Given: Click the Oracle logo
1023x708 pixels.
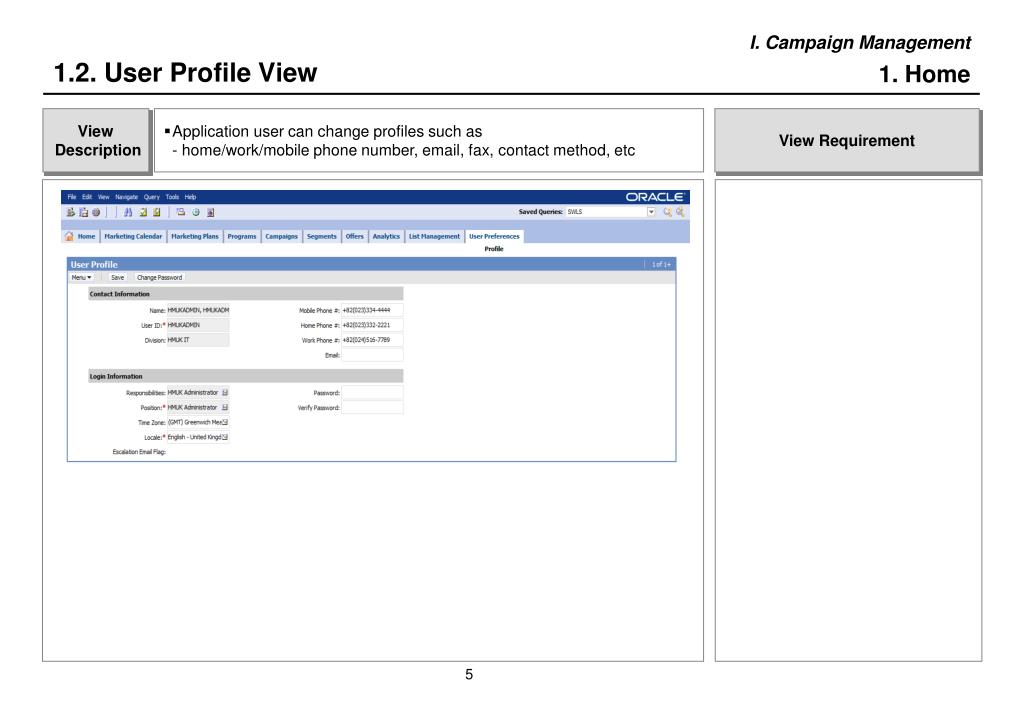Looking at the screenshot, I should point(654,197).
